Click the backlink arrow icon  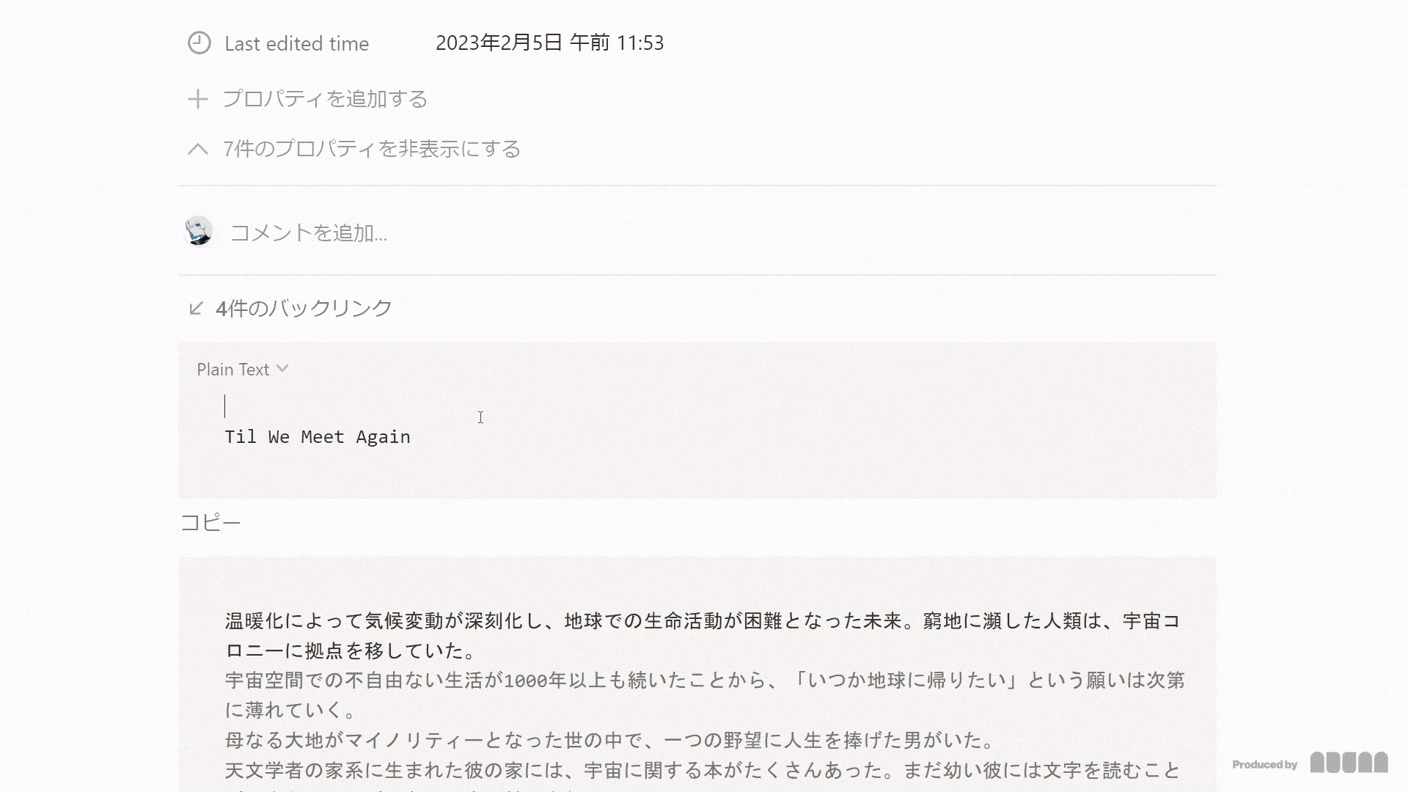pyautogui.click(x=196, y=308)
